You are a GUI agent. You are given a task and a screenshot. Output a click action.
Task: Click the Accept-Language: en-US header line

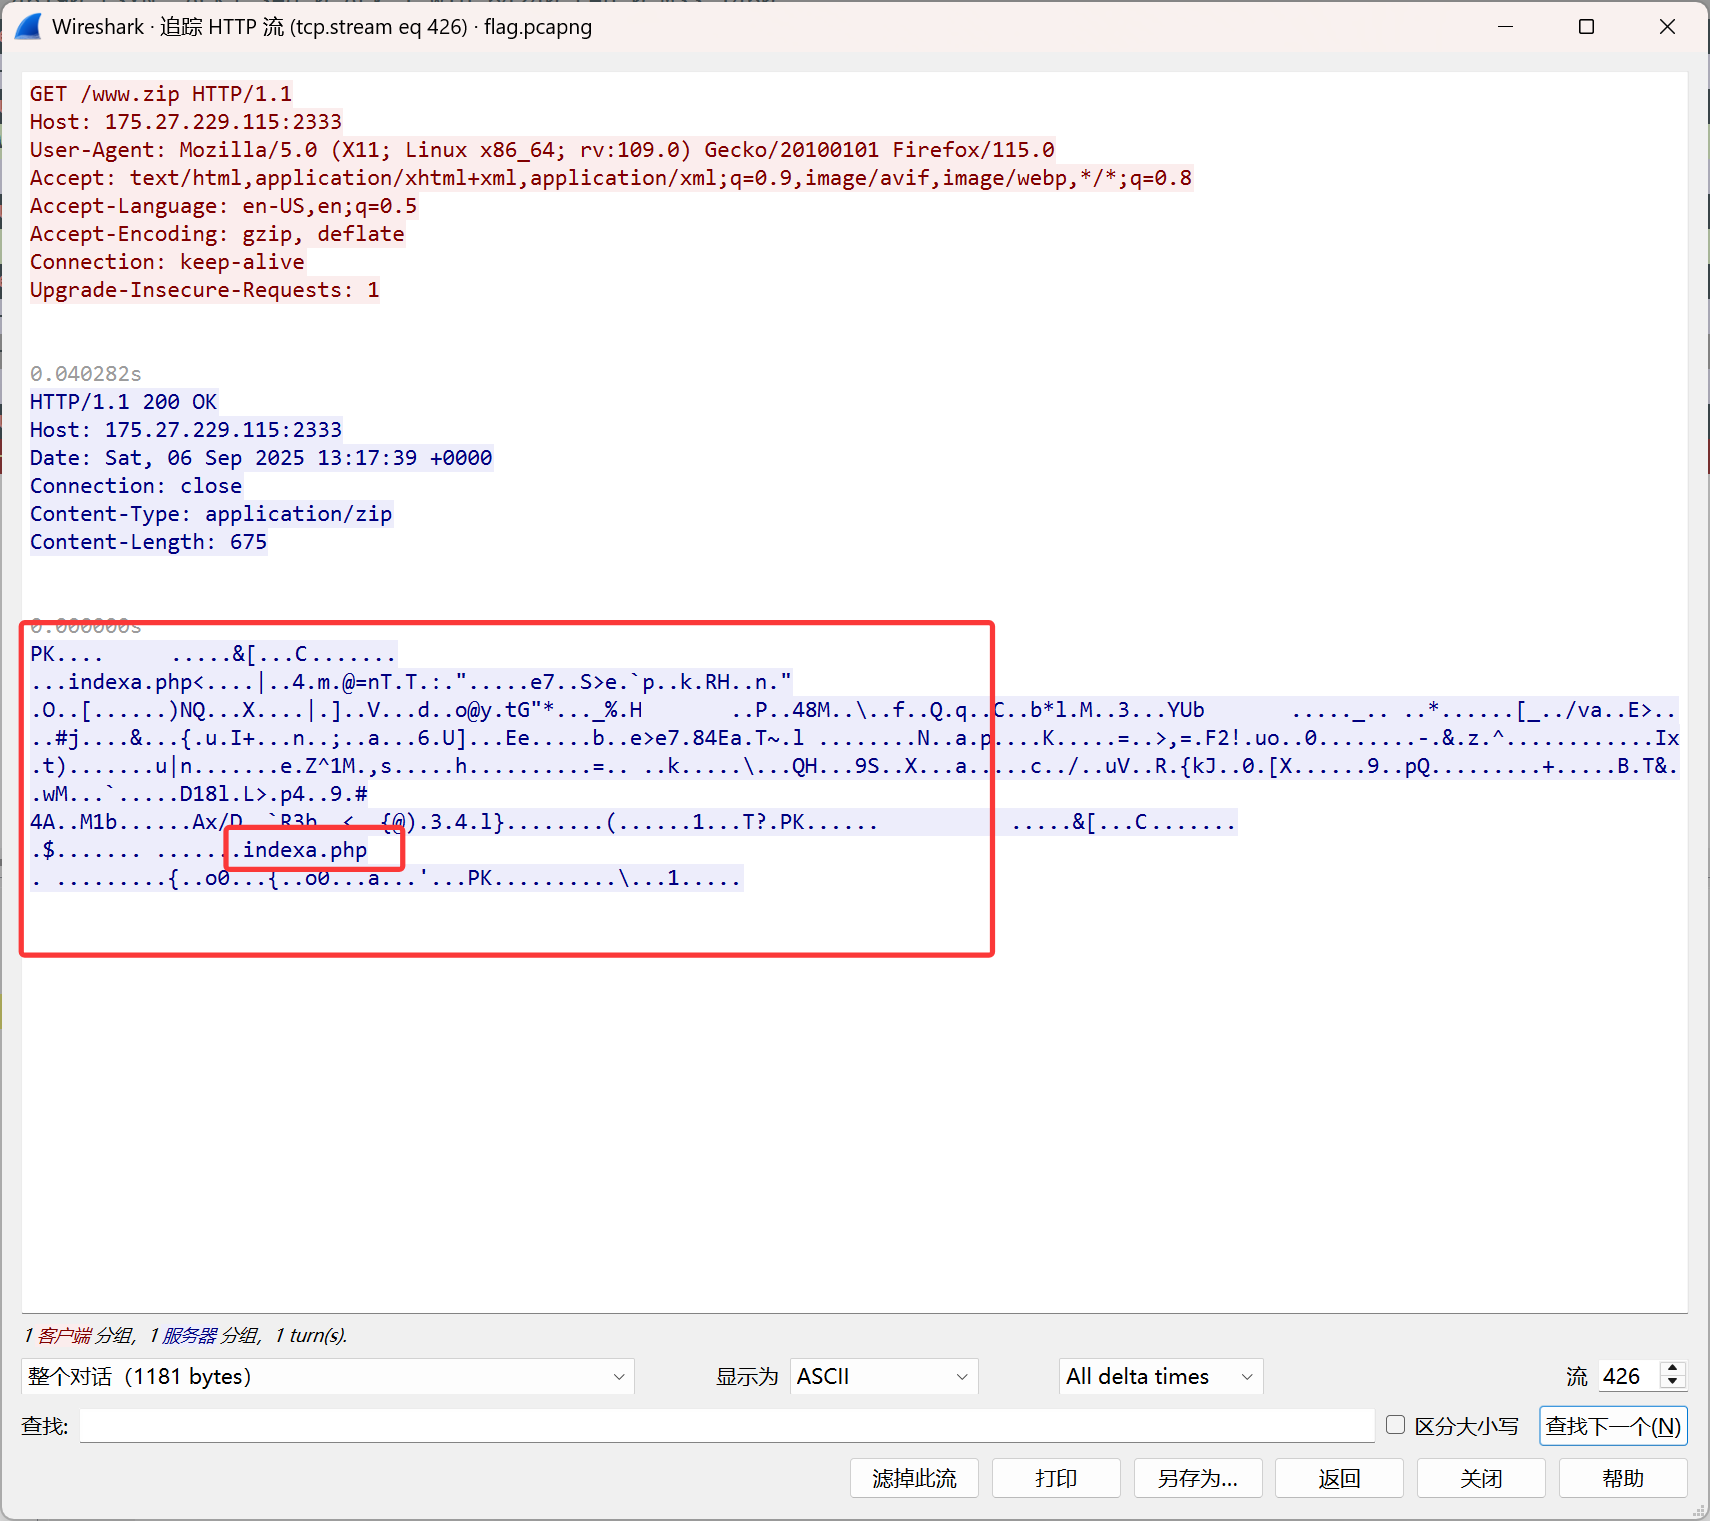coord(223,206)
